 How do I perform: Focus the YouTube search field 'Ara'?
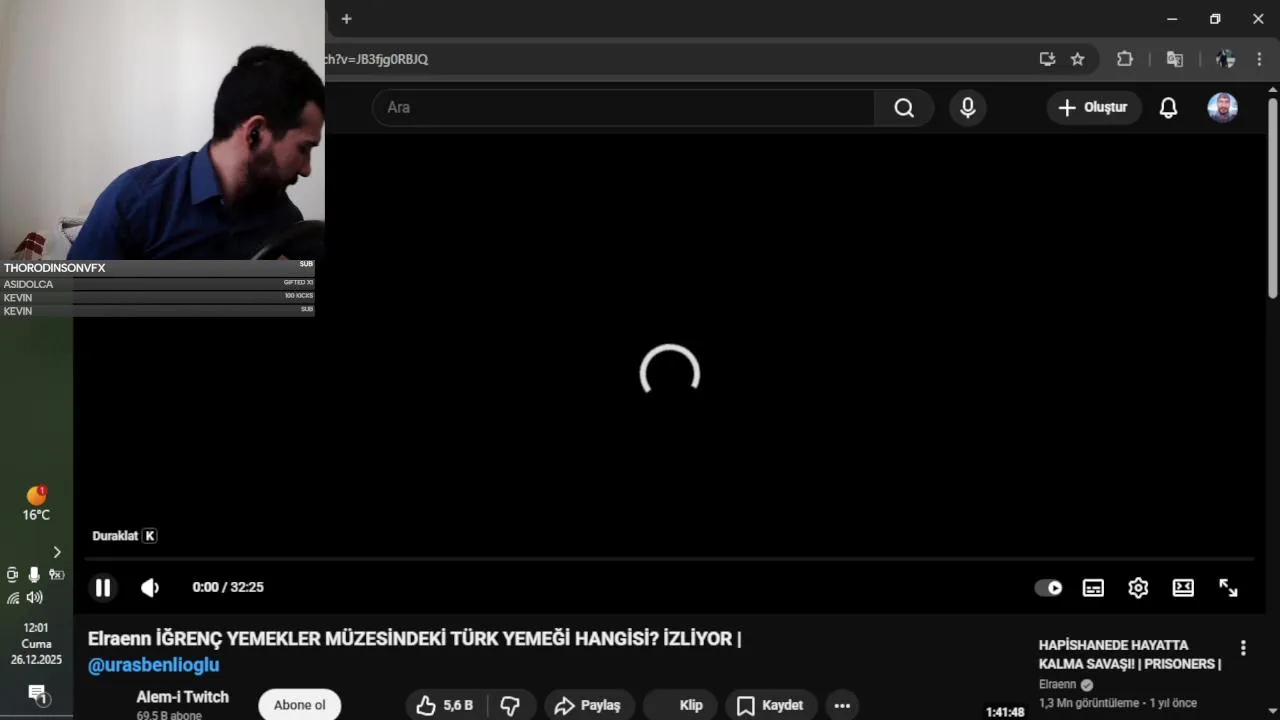tap(624, 108)
